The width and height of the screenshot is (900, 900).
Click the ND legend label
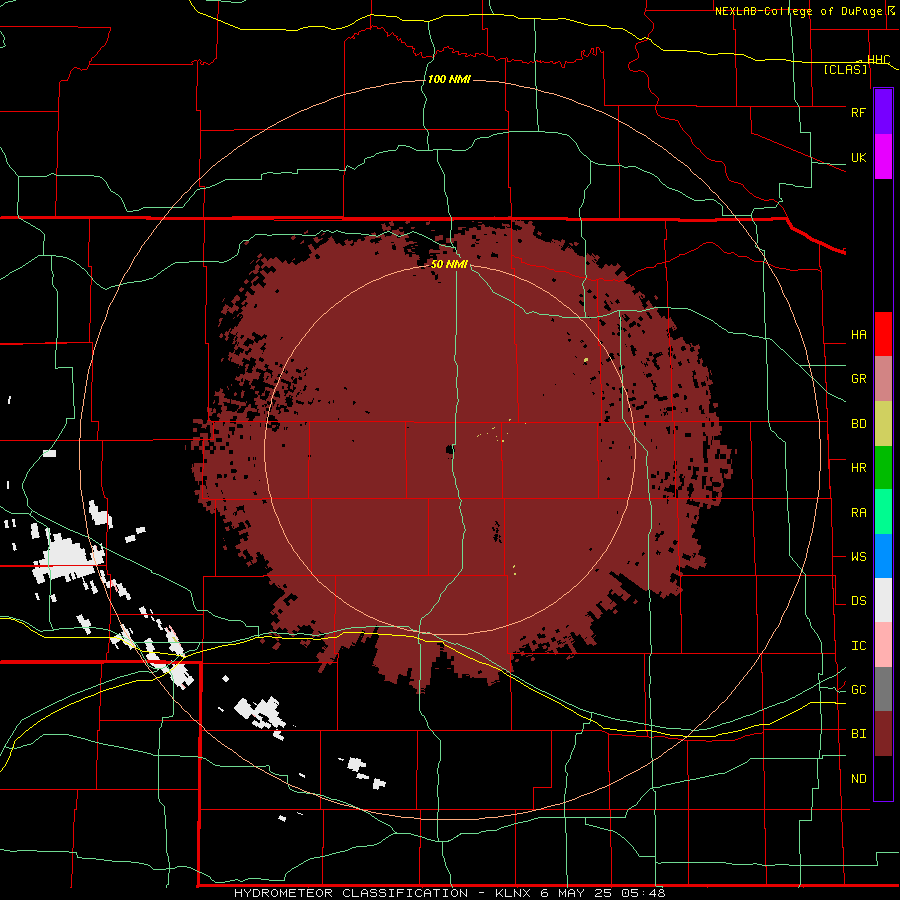click(858, 779)
